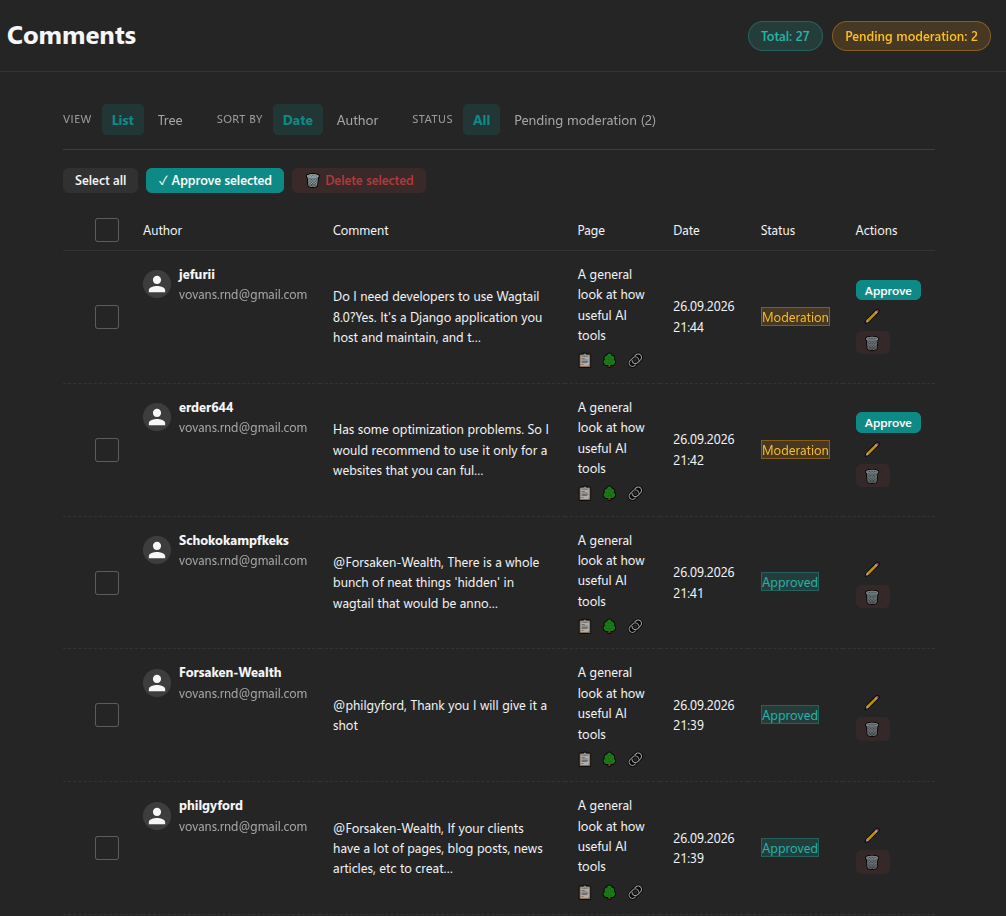Viewport: 1006px width, 916px height.
Task: Click the Pending moderation: 2 badge
Action: [911, 36]
